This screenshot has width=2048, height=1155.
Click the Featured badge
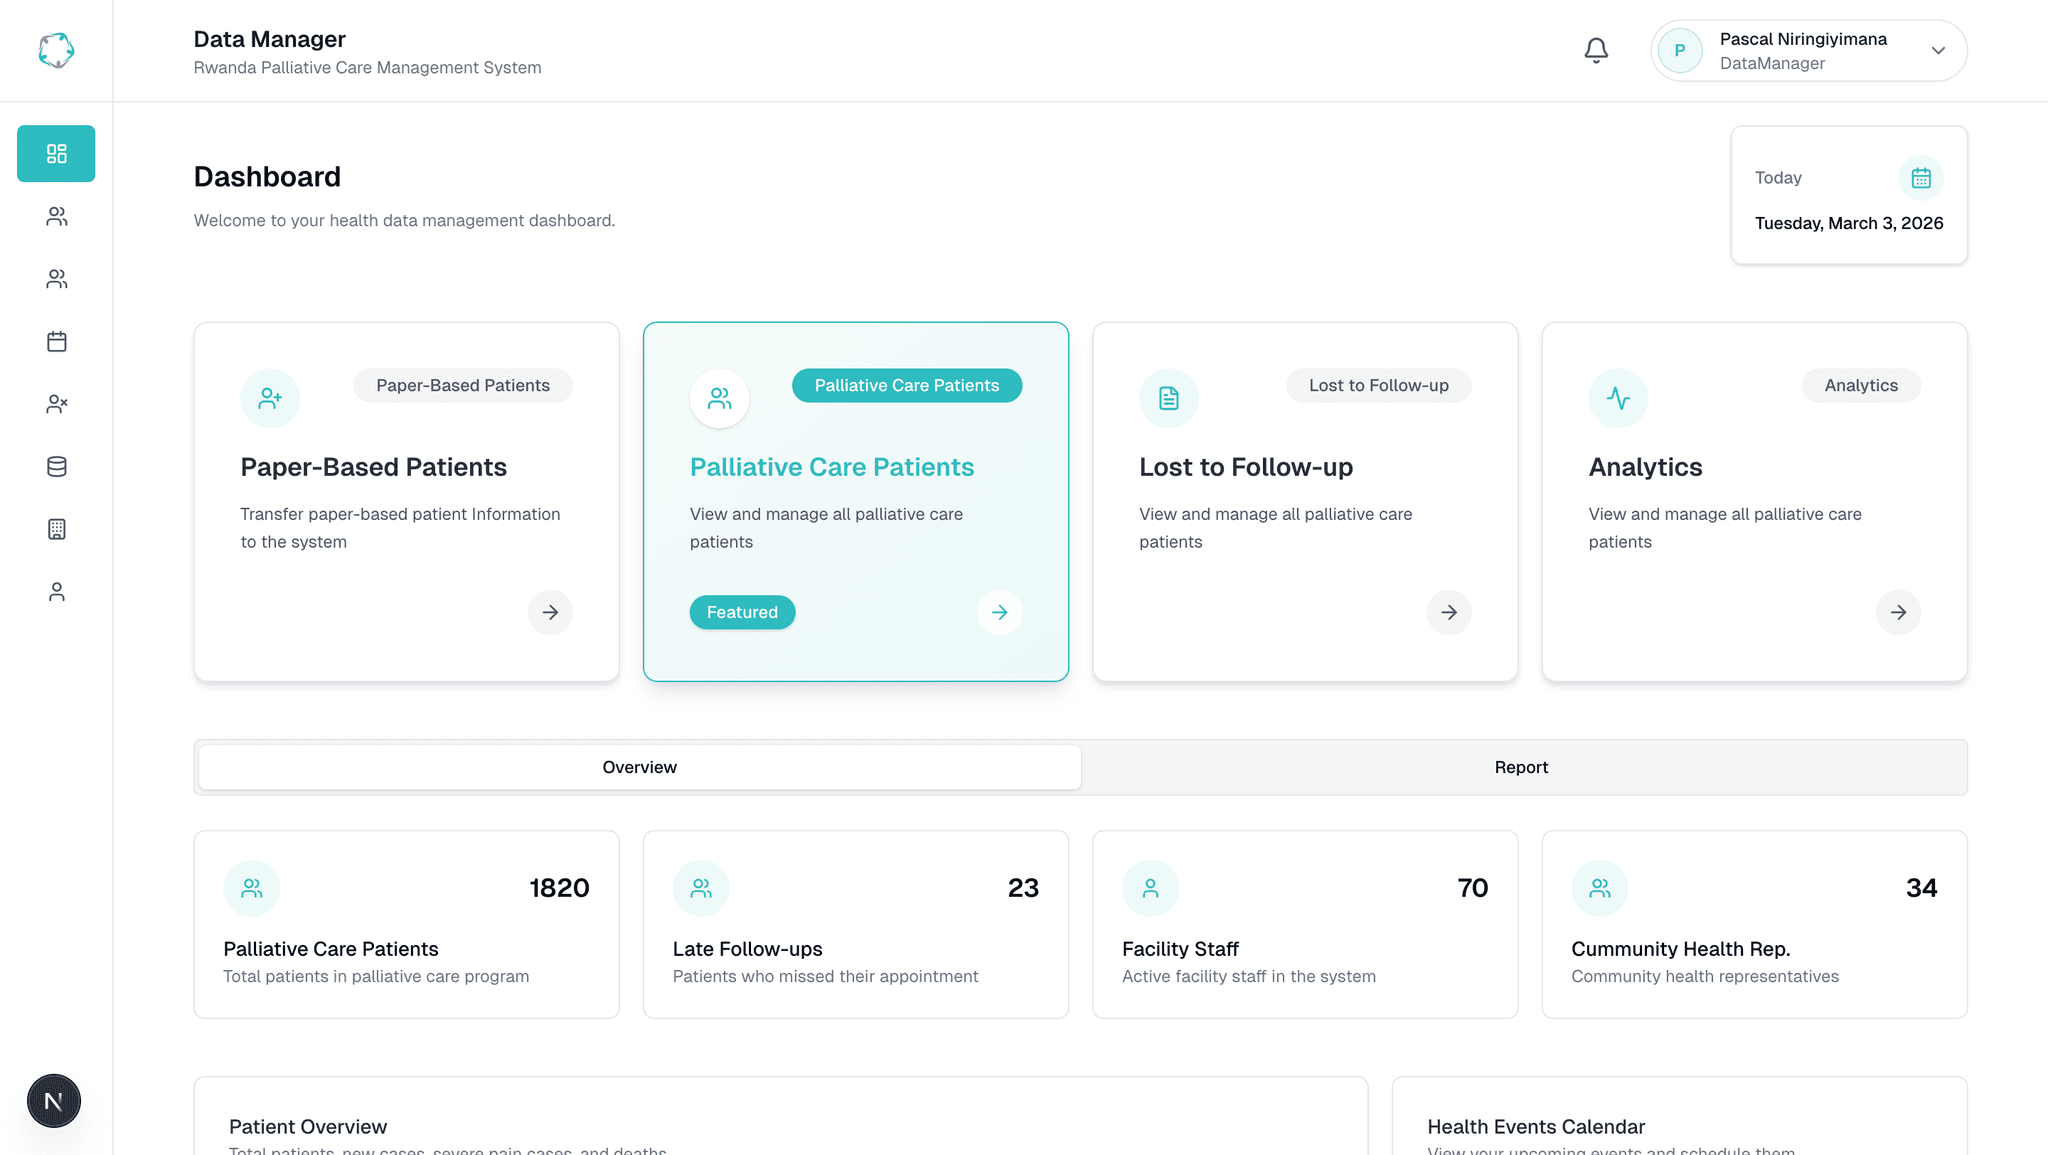tap(742, 612)
